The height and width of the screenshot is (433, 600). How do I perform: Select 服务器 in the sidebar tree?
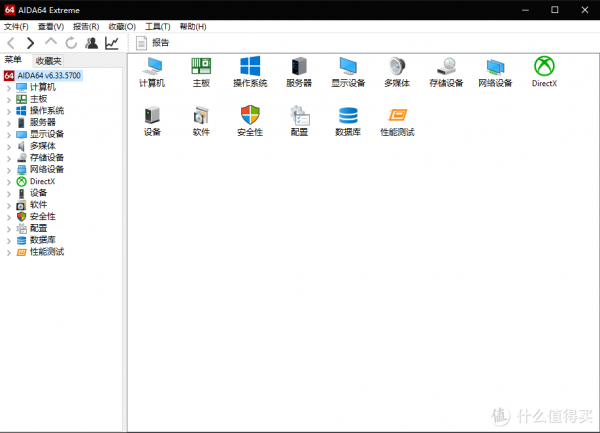point(42,122)
